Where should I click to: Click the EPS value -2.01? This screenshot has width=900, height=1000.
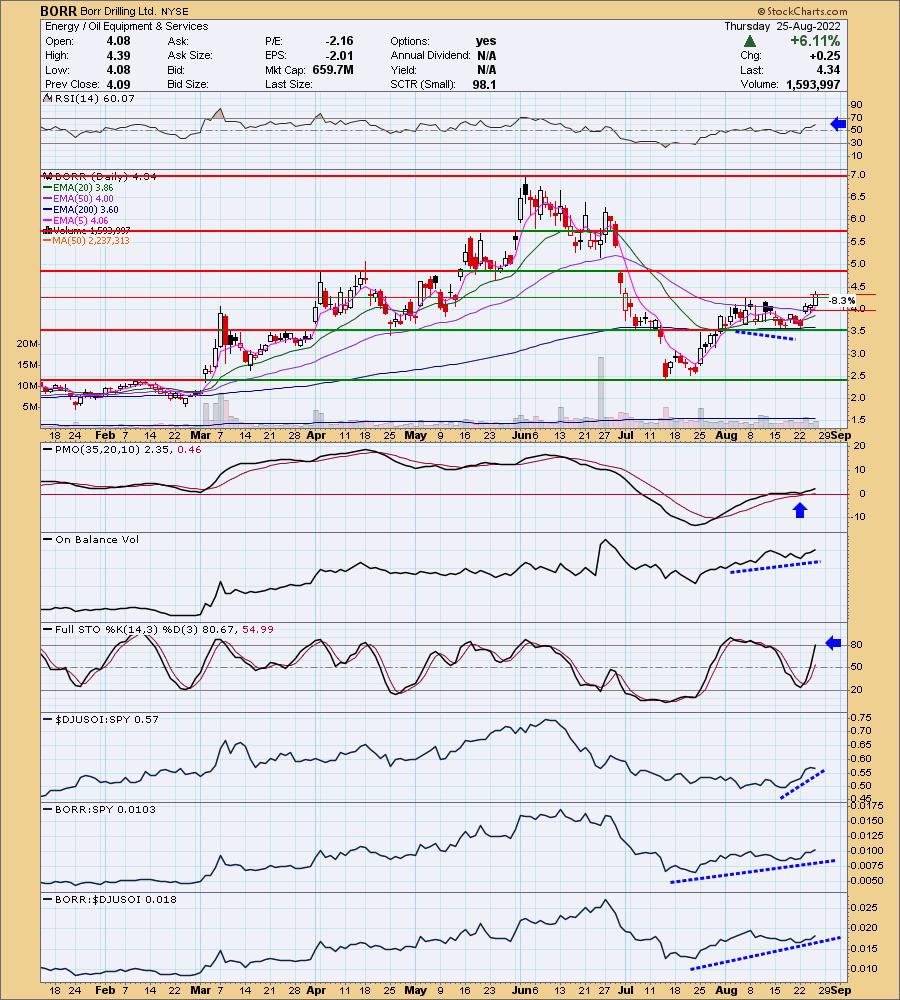point(339,55)
